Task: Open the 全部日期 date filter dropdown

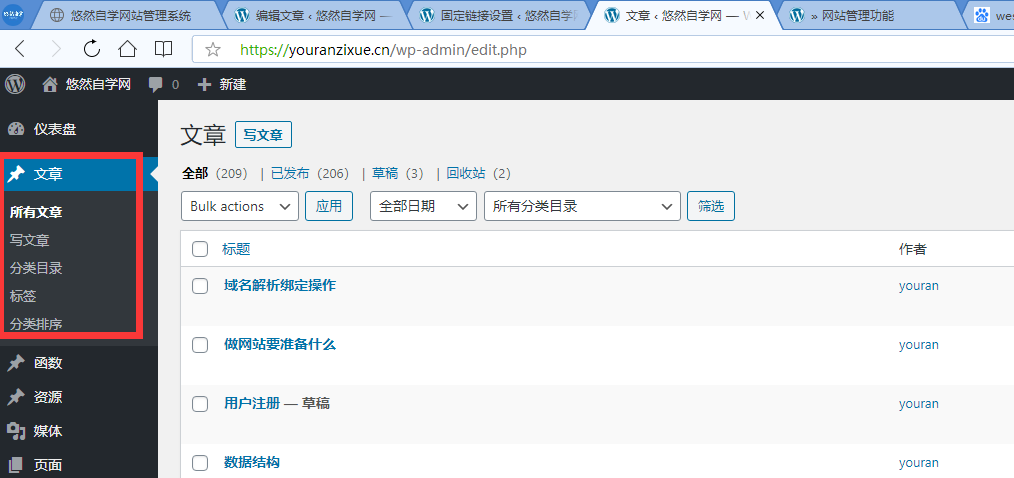Action: pos(423,206)
